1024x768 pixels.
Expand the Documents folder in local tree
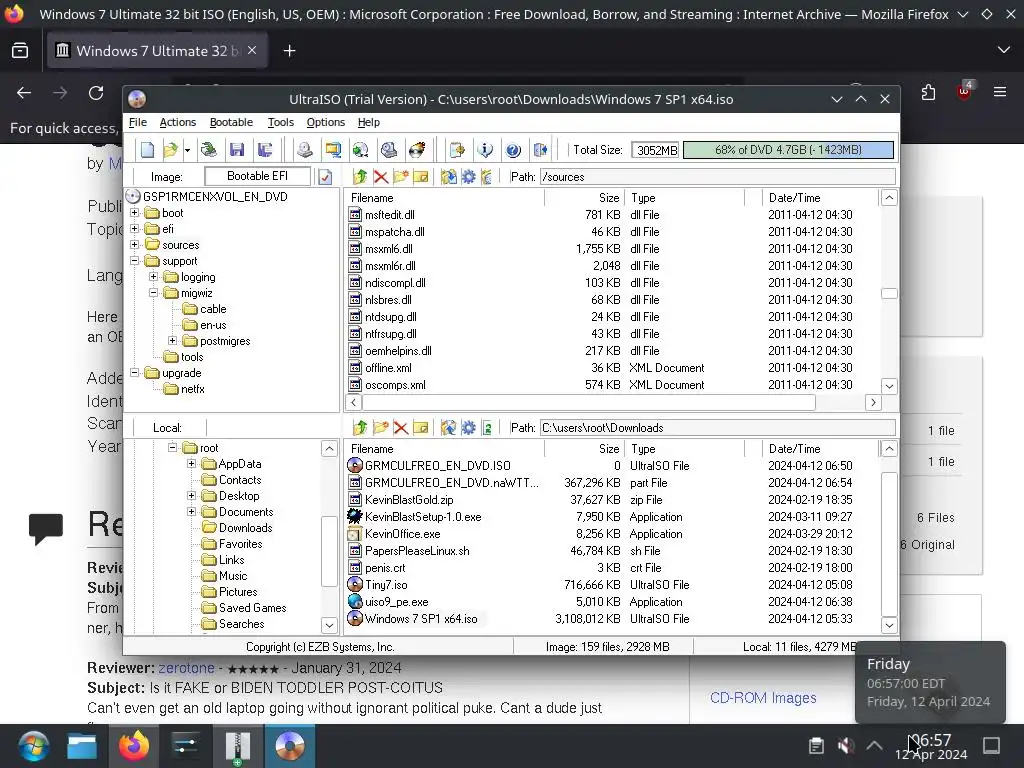point(191,512)
